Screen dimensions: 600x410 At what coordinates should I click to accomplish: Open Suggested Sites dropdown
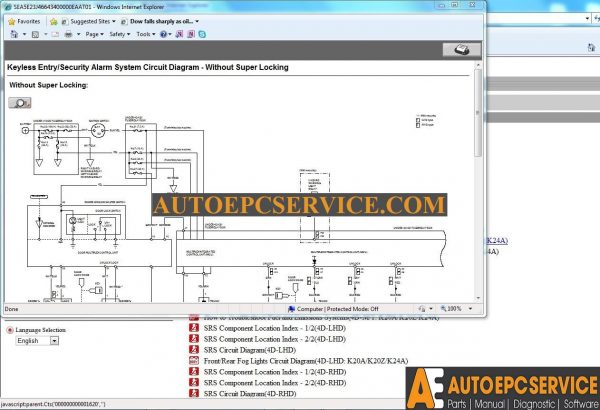(x=88, y=21)
